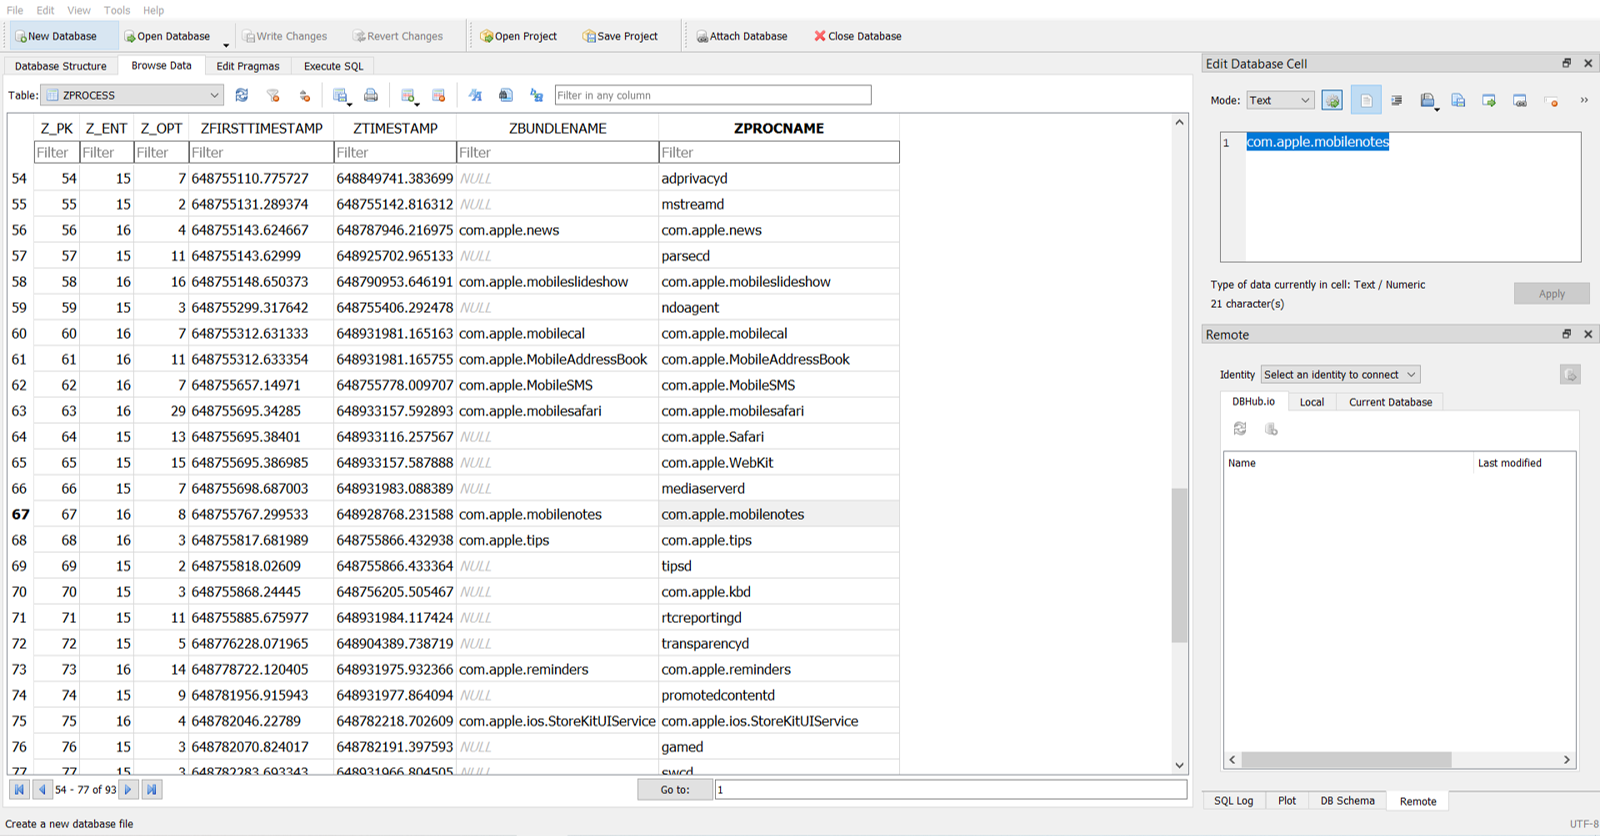Image resolution: width=1600 pixels, height=836 pixels.
Task: Show the SQL Log panel tab
Action: click(1233, 801)
